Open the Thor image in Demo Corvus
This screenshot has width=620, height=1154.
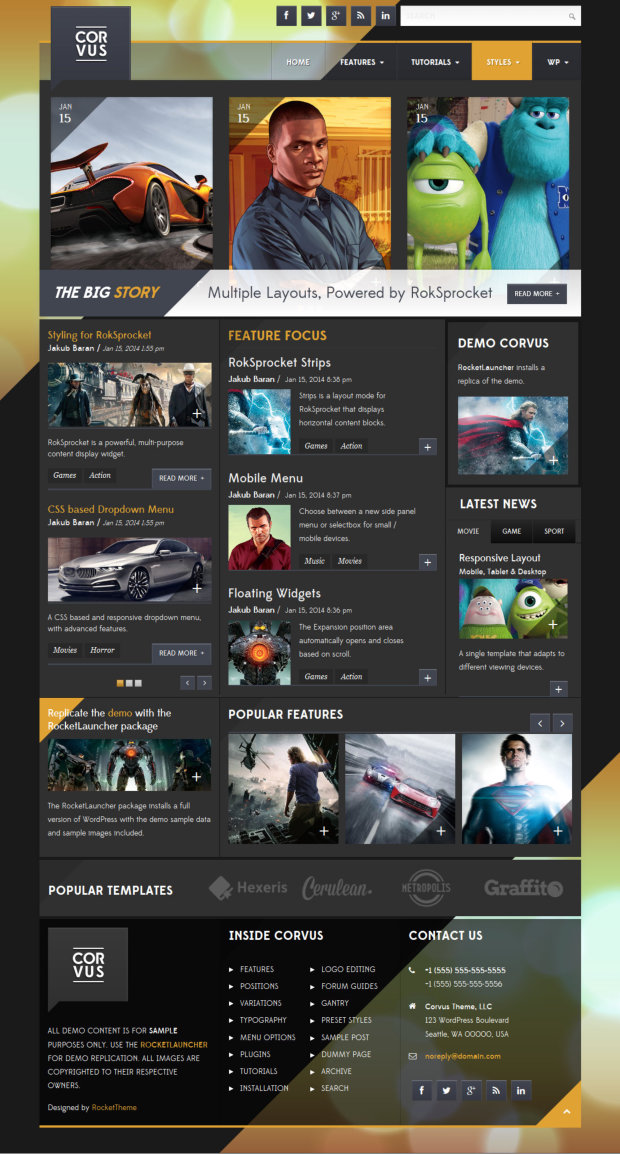tap(512, 436)
